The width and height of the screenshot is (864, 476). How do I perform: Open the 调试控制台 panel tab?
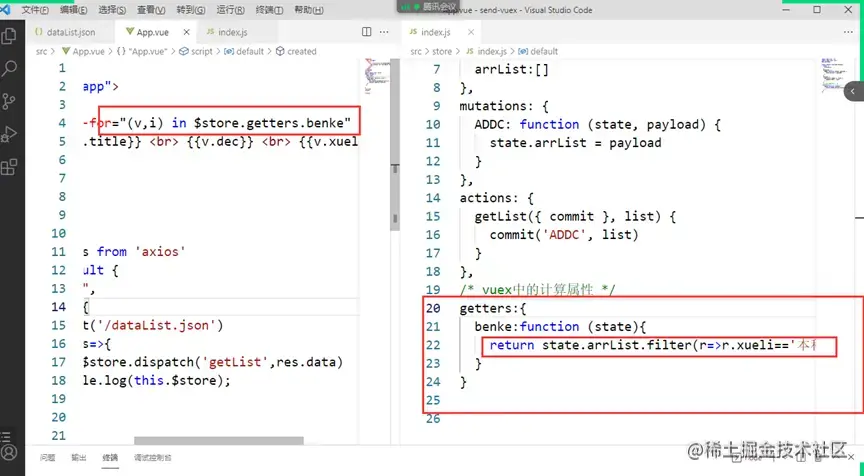[153, 457]
